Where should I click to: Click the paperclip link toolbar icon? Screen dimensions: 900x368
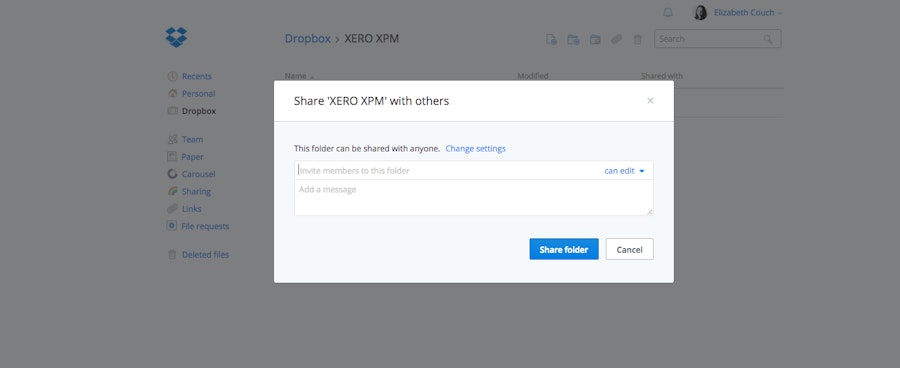(616, 39)
